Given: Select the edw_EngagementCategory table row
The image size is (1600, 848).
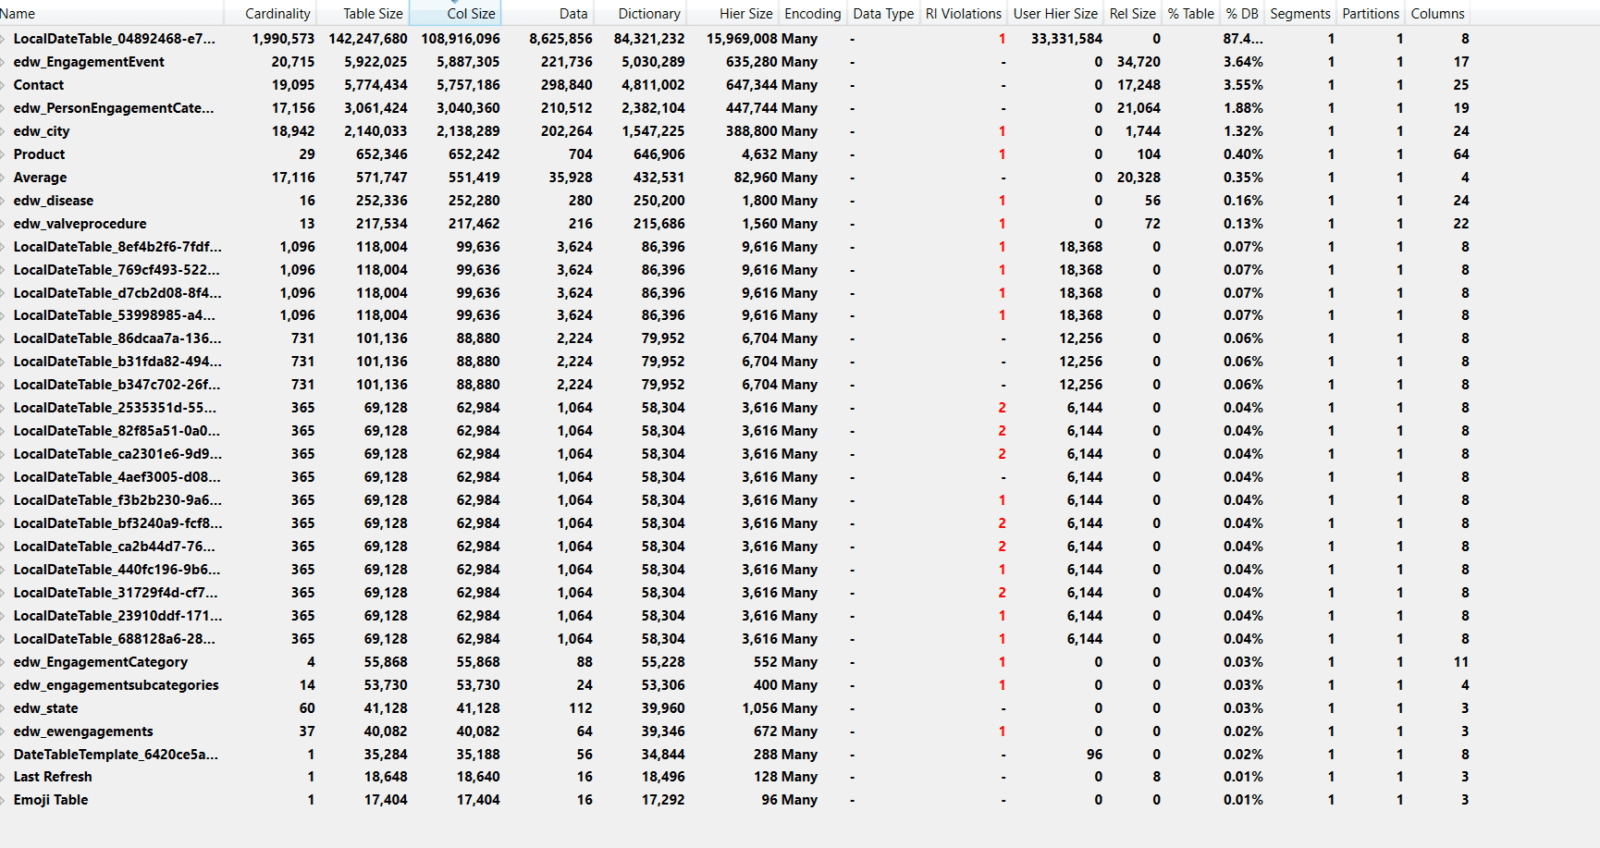Looking at the screenshot, I should click(735, 662).
